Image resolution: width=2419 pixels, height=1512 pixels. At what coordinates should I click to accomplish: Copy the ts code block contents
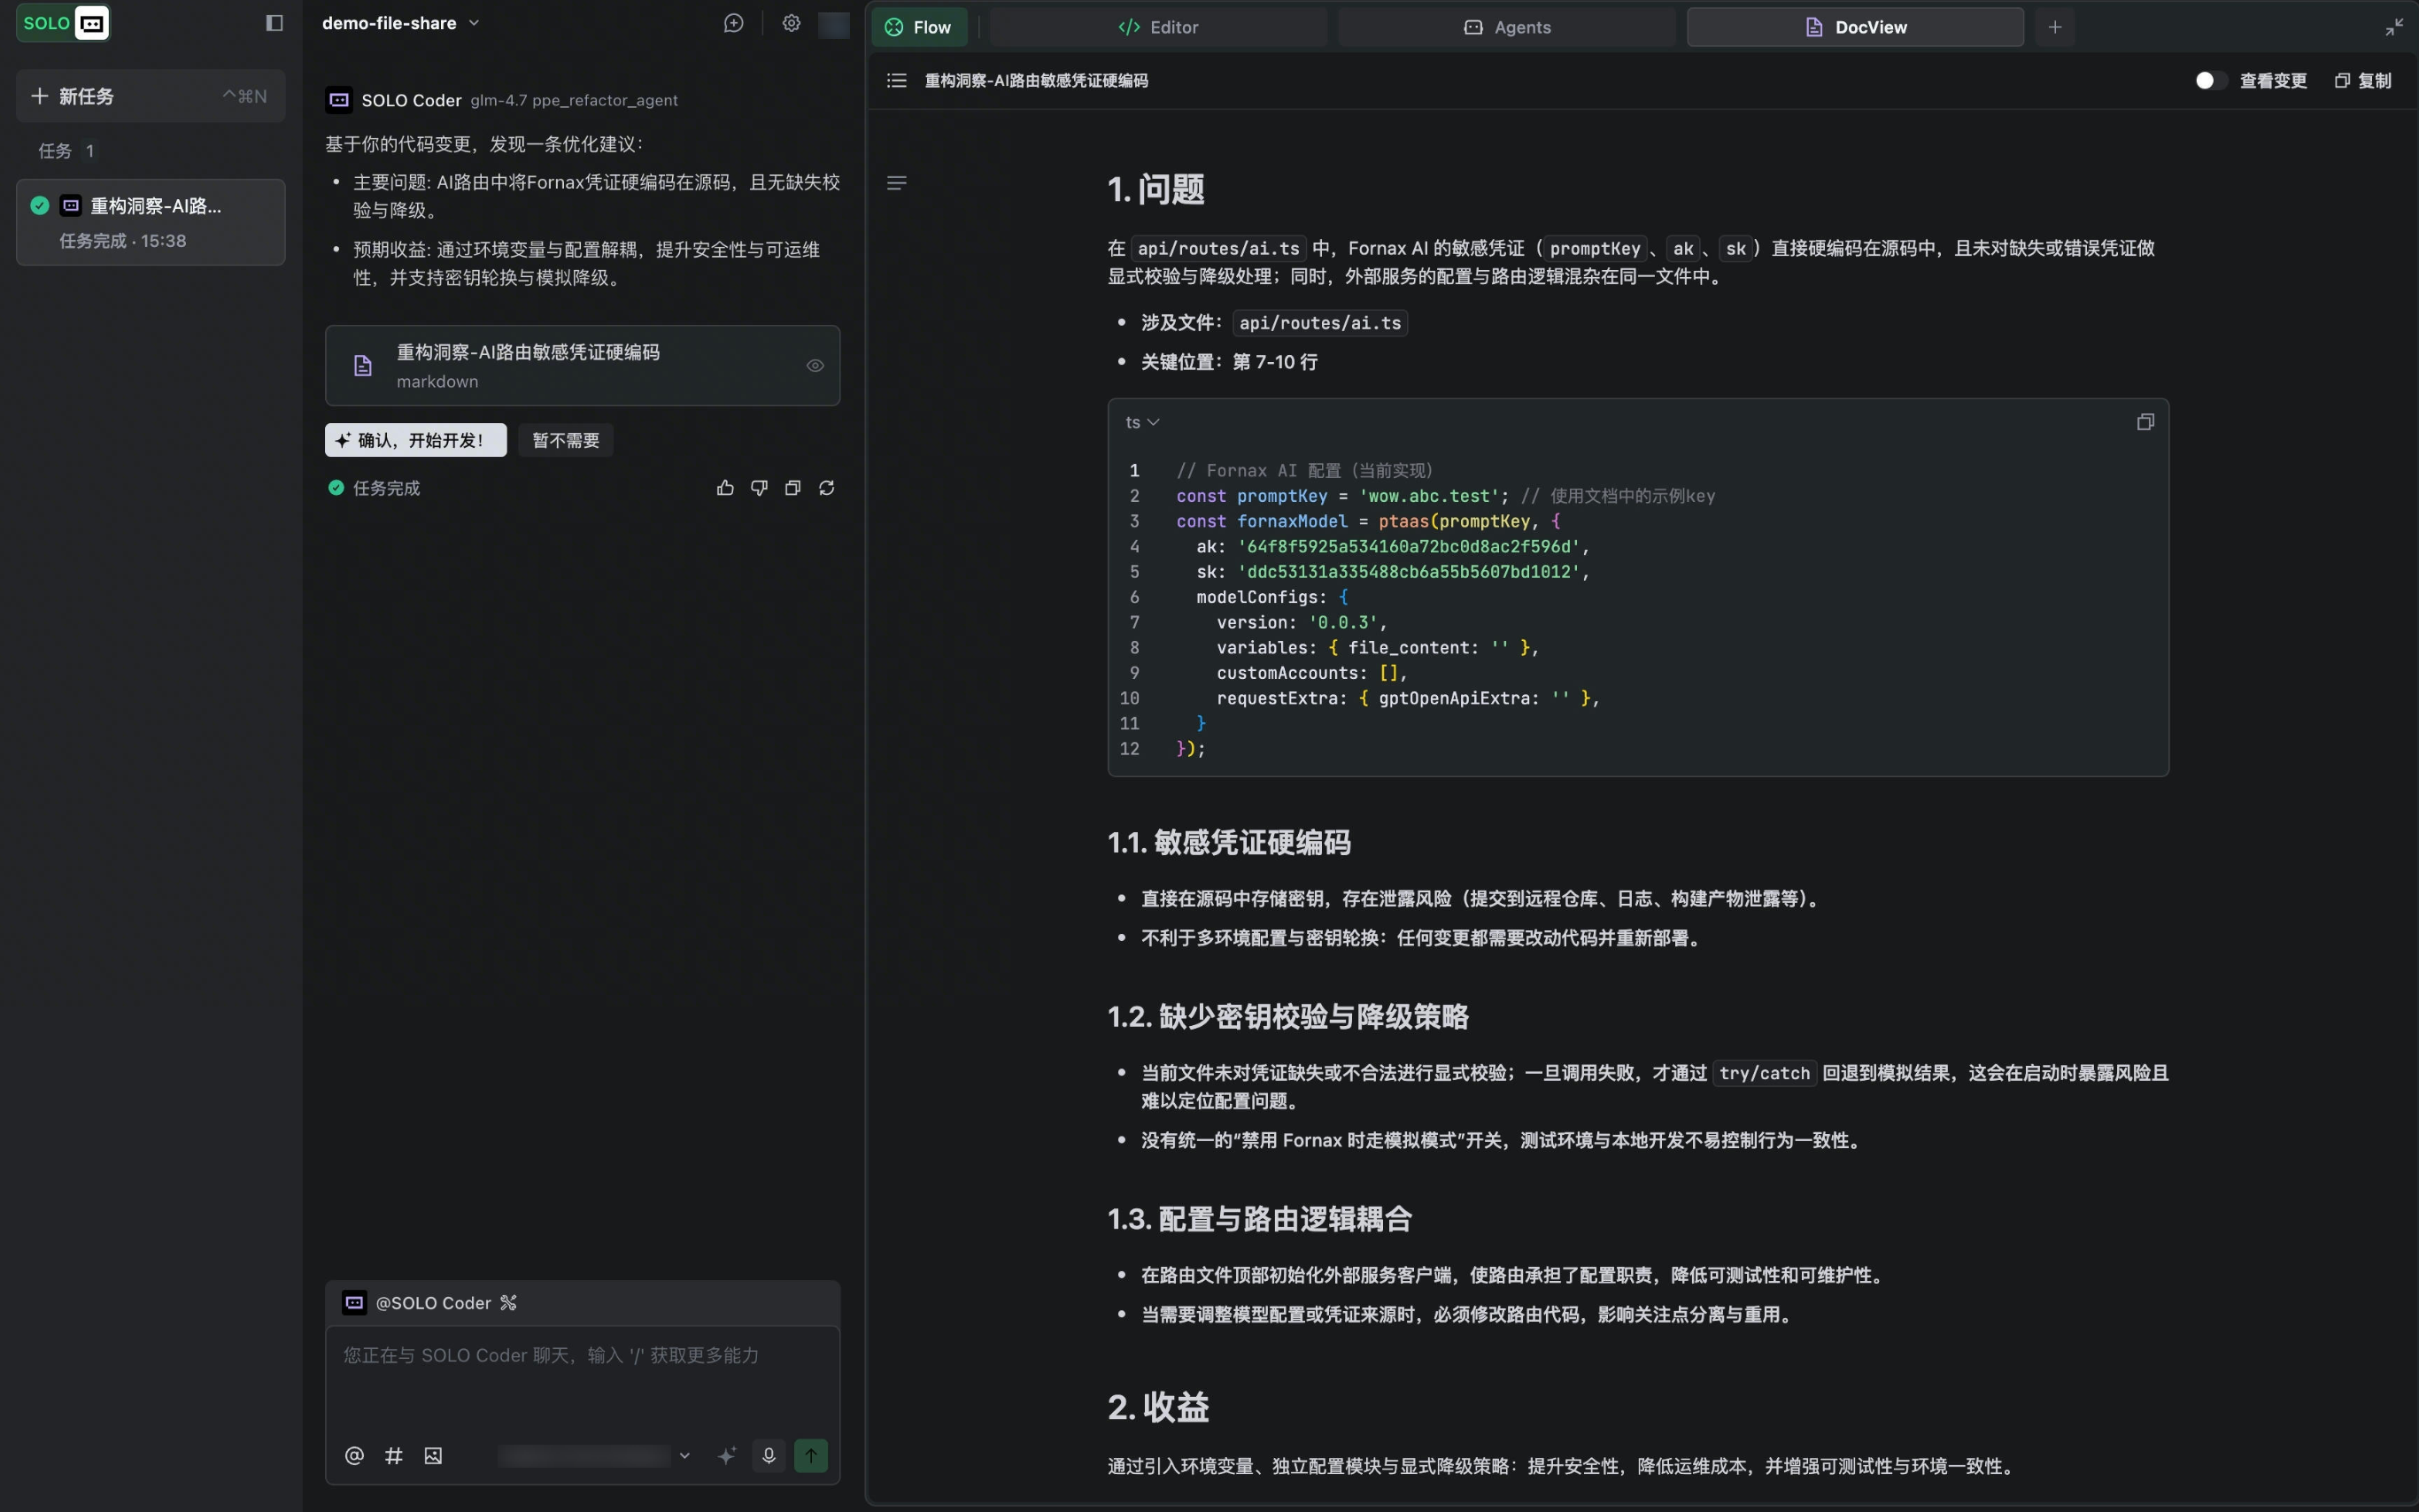coord(2145,422)
